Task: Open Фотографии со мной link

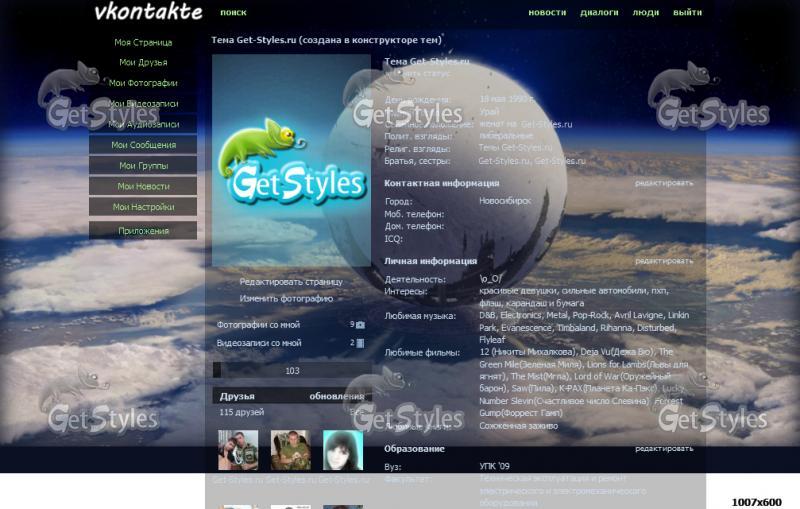Action: [x=258, y=324]
